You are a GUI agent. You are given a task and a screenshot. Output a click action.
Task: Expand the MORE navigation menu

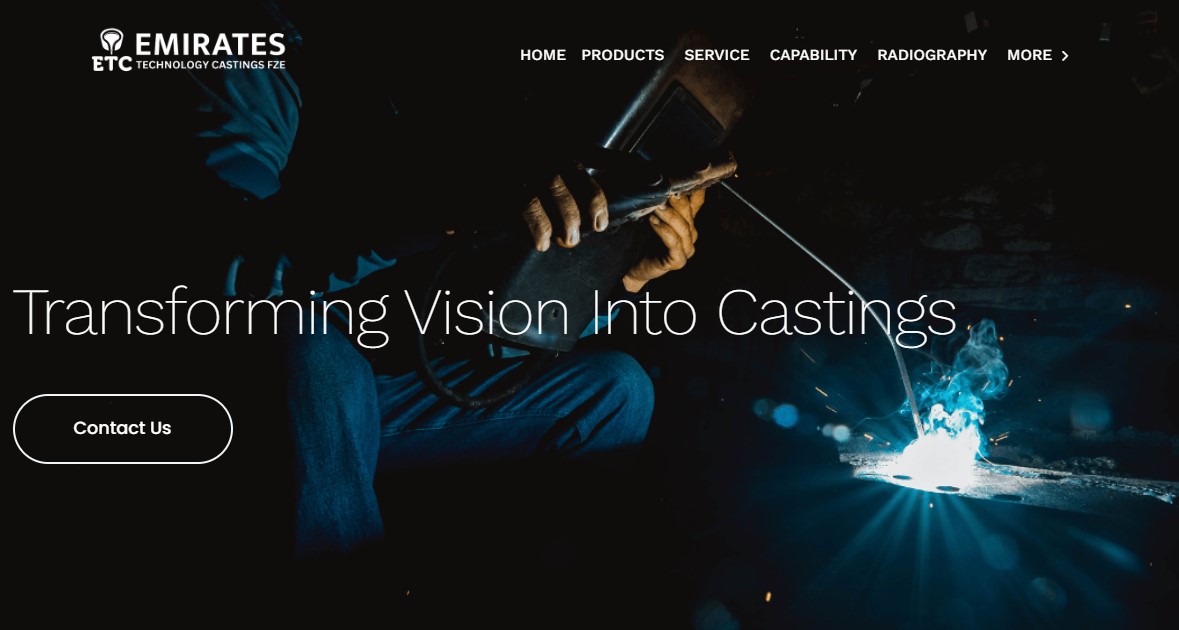pyautogui.click(x=1038, y=55)
